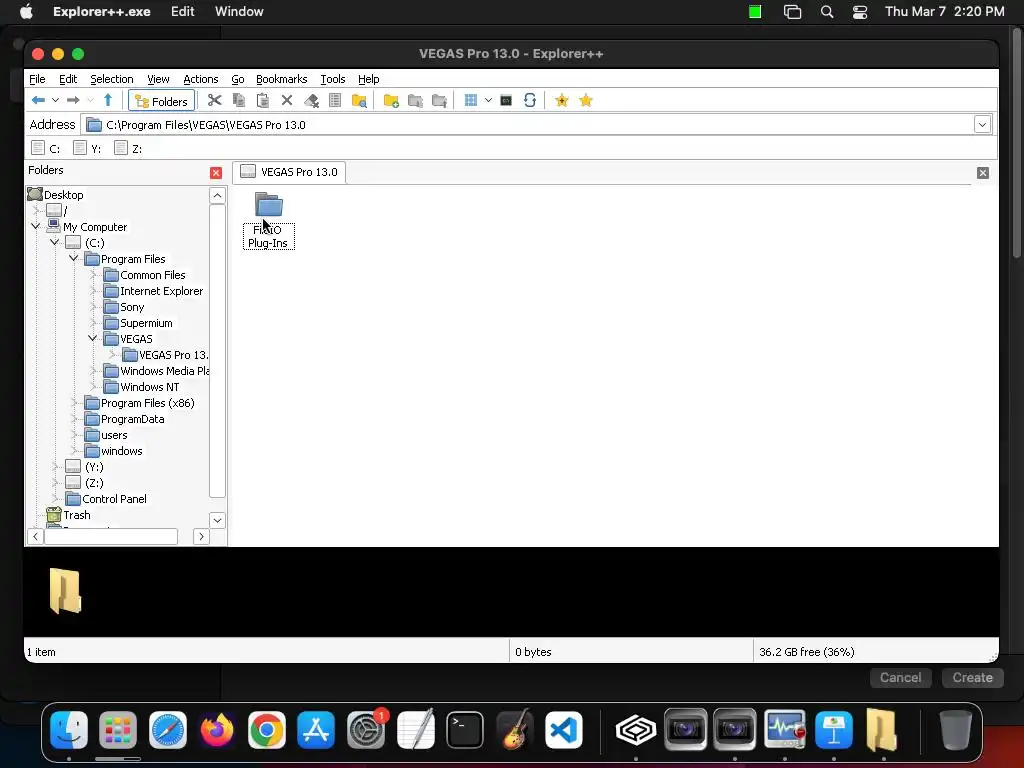Screen dimensions: 1024x768
Task: Go up one folder level
Action: (x=108, y=101)
